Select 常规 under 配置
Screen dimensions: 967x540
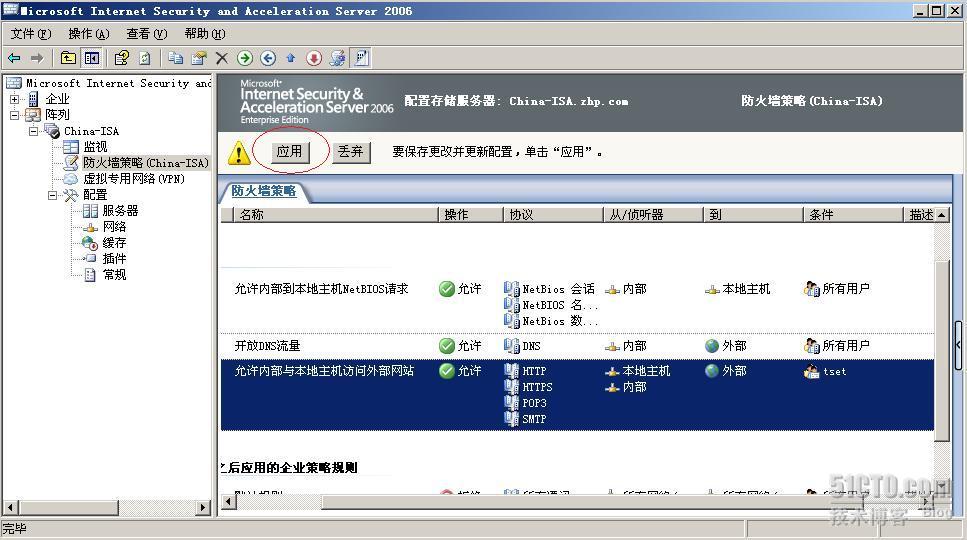(x=114, y=275)
